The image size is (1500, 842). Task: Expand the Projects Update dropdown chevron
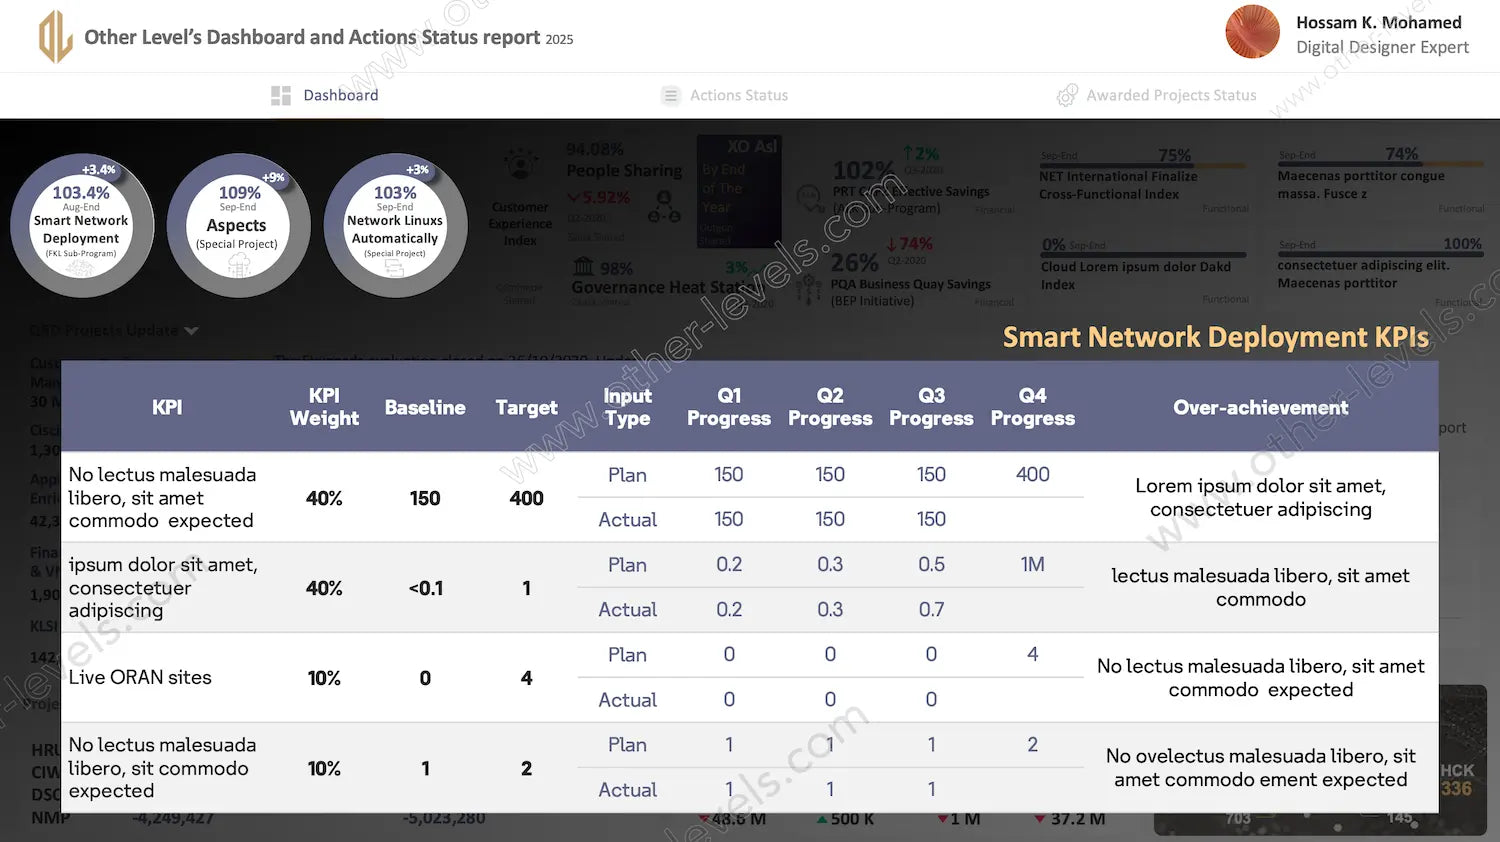tap(191, 331)
